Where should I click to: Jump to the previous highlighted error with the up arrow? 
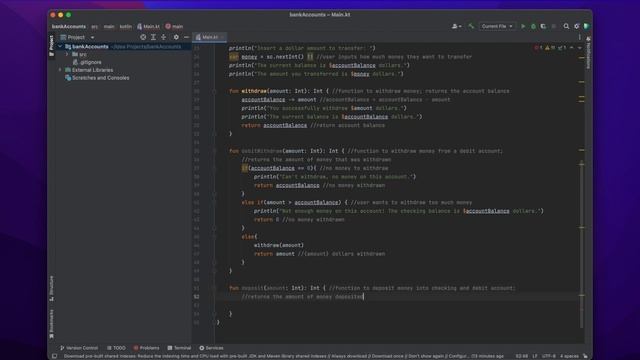tap(571, 48)
